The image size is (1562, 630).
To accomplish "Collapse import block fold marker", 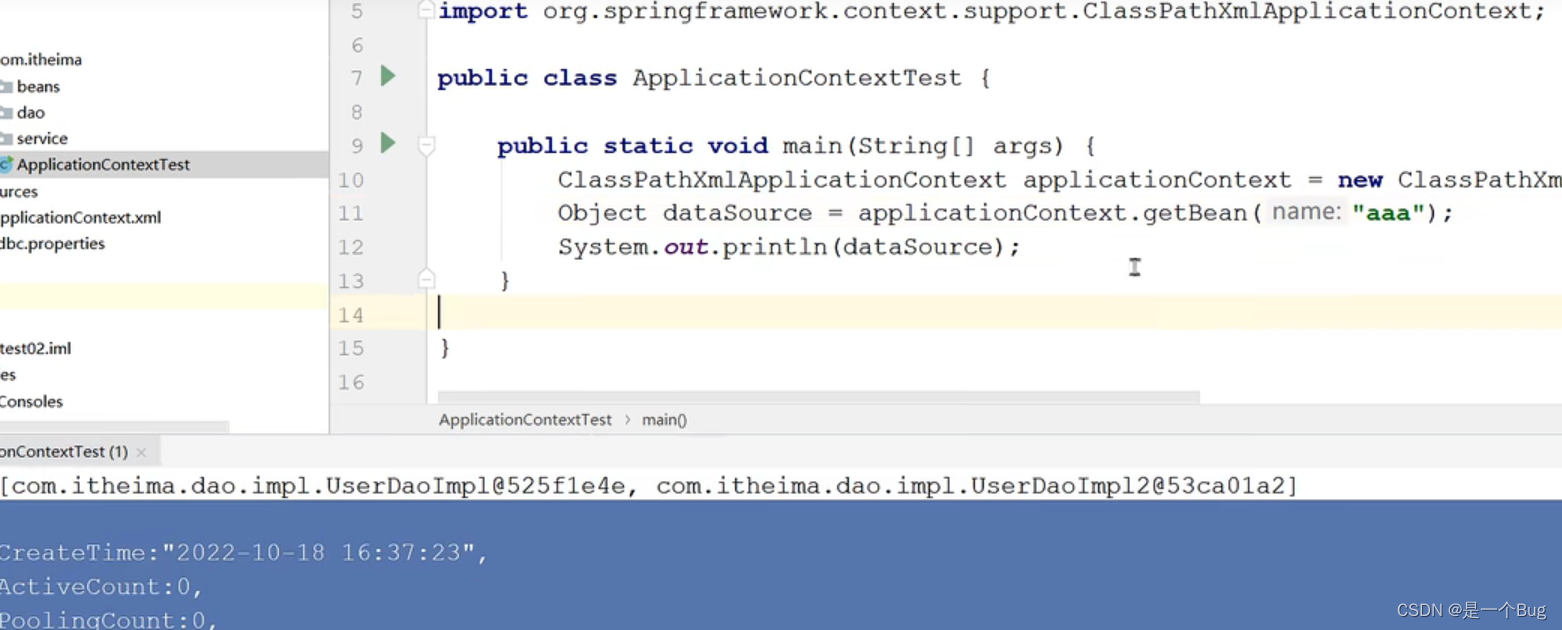I will (426, 10).
